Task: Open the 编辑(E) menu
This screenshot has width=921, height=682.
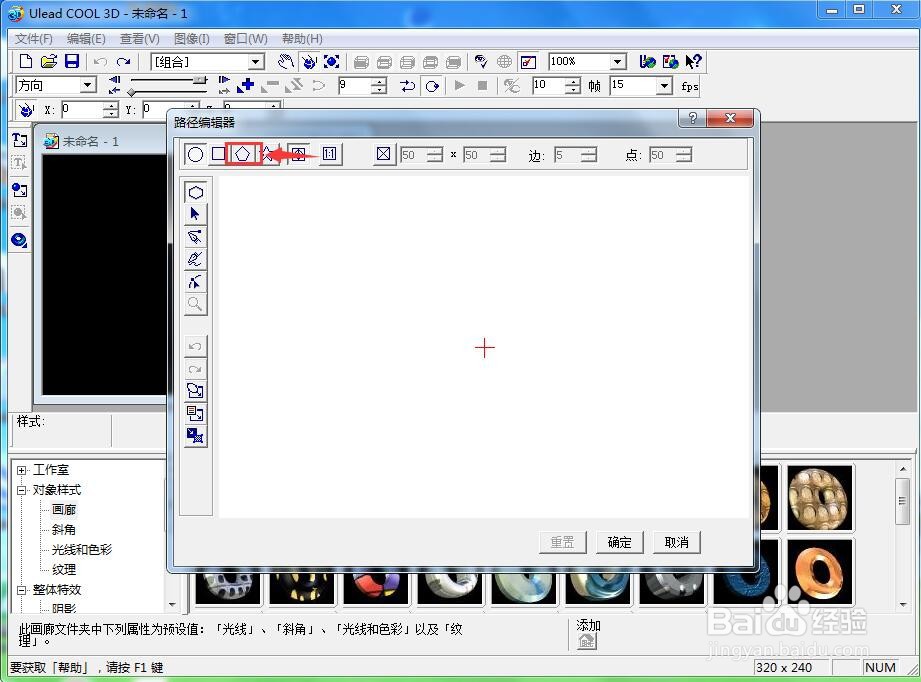Action: point(86,39)
